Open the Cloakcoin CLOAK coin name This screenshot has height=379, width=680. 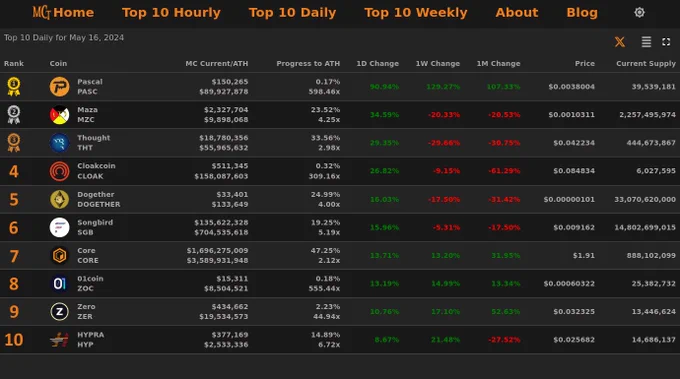pyautogui.click(x=96, y=171)
